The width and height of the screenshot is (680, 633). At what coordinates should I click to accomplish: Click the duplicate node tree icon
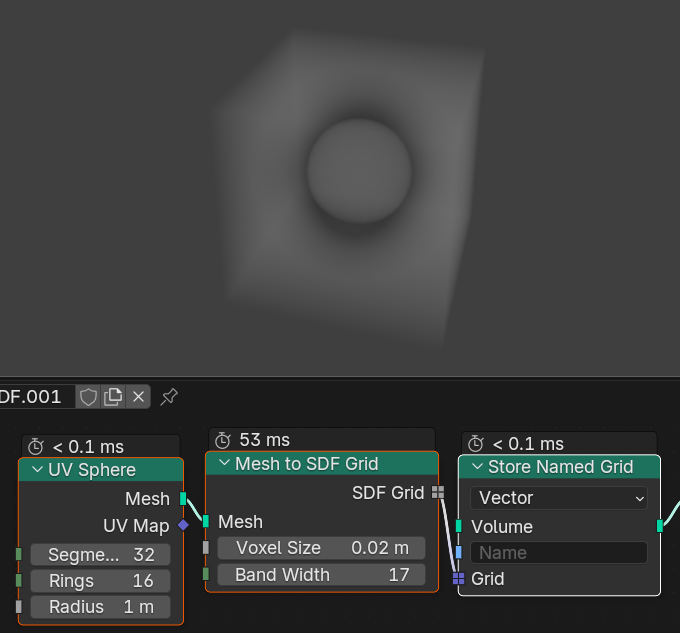click(x=114, y=397)
